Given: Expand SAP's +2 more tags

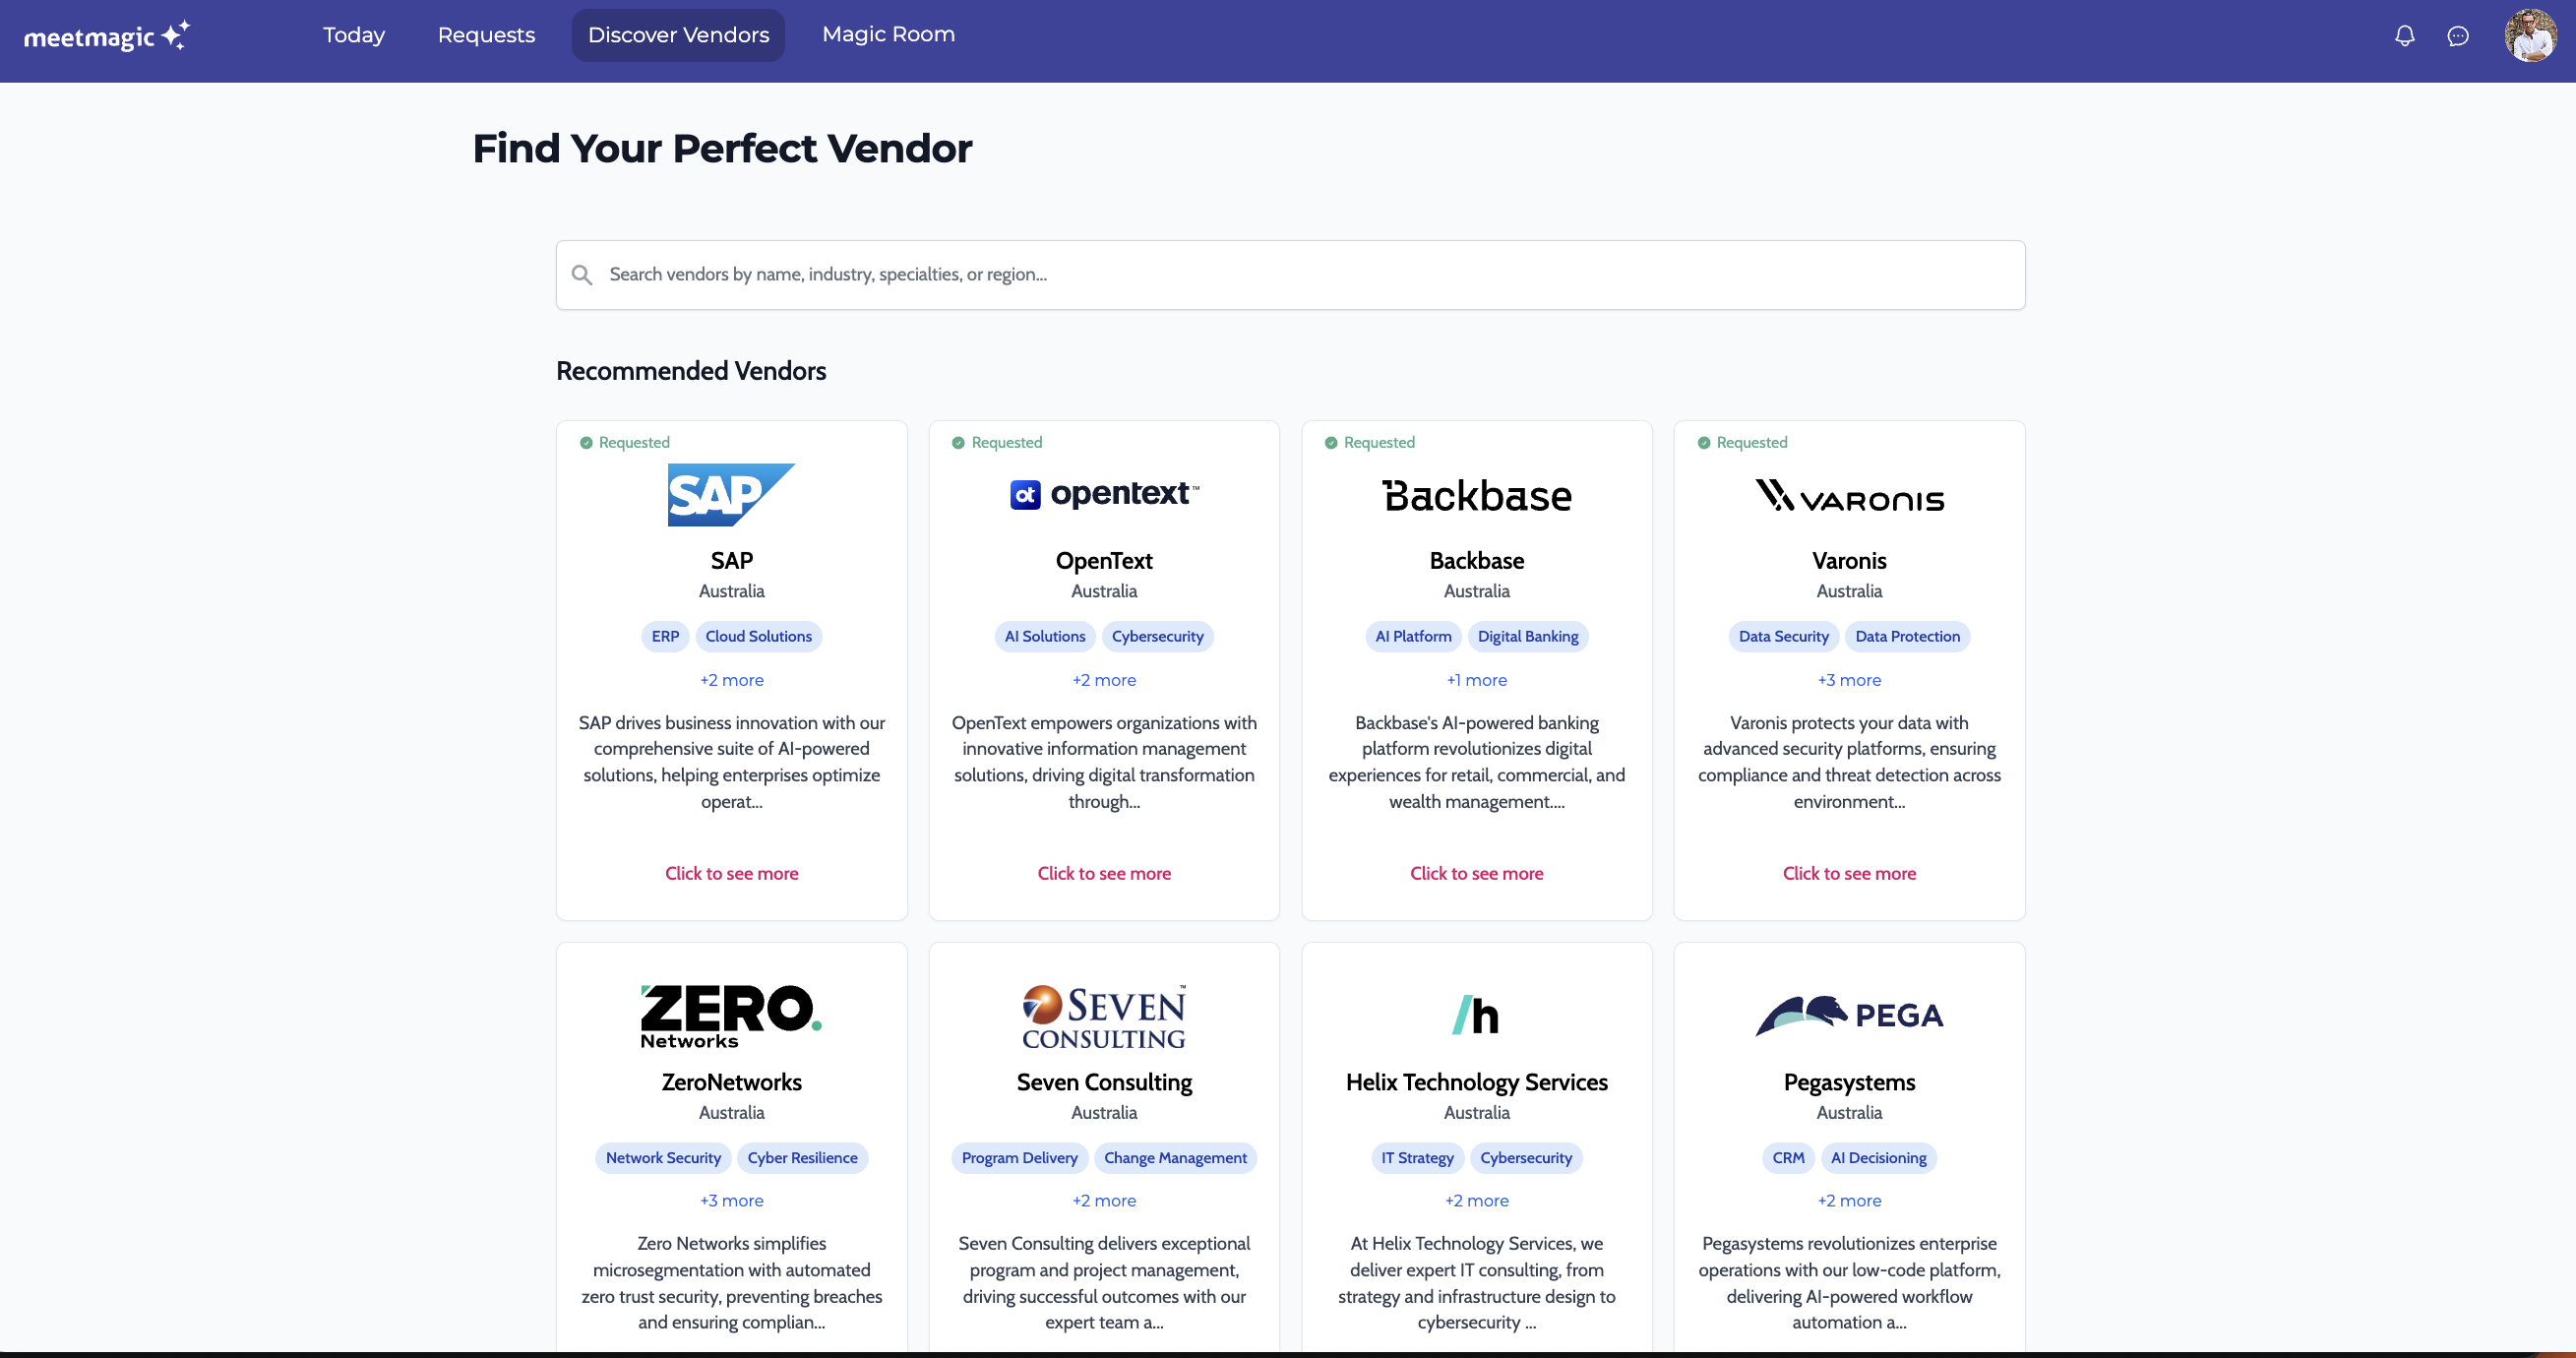Looking at the screenshot, I should (x=731, y=680).
